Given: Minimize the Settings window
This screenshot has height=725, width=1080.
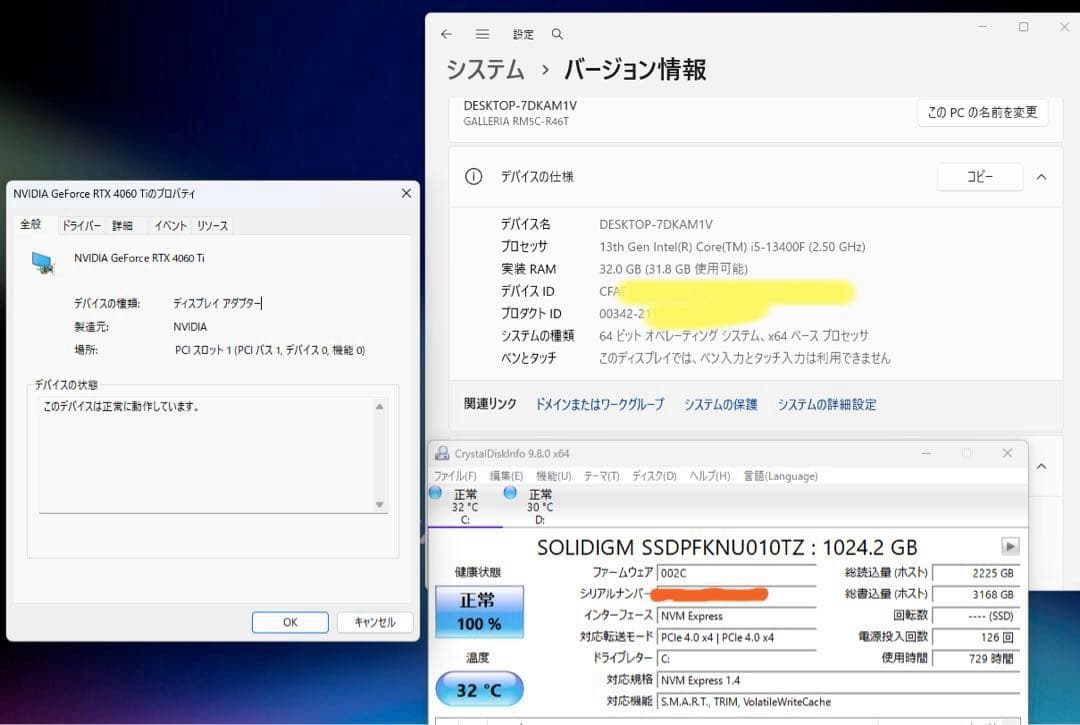Looking at the screenshot, I should 983,27.
